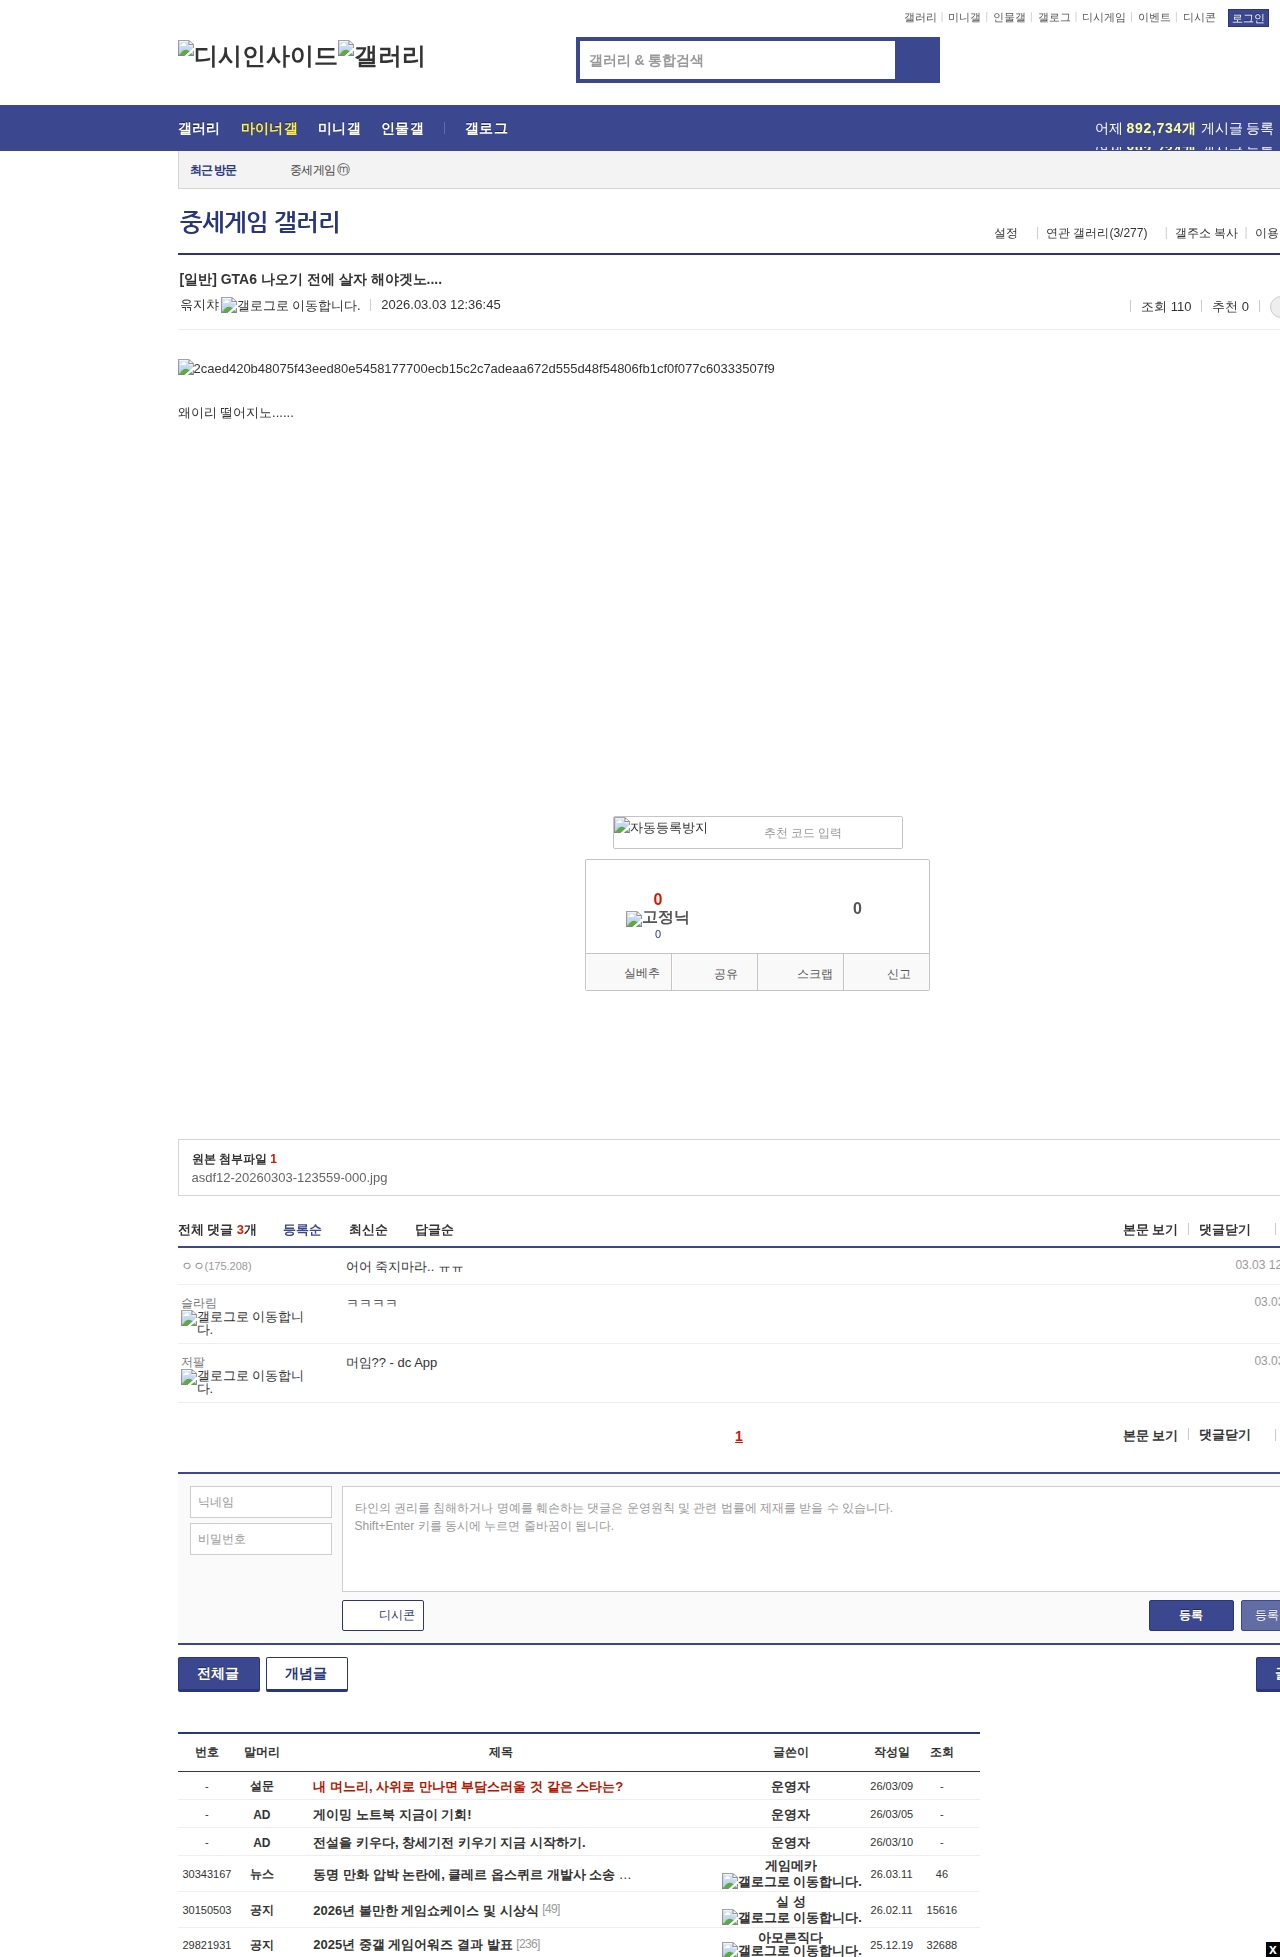Click commenter name ㅇㅇ(175.208)
Image resolution: width=1280 pixels, height=1957 pixels.
[x=217, y=1266]
